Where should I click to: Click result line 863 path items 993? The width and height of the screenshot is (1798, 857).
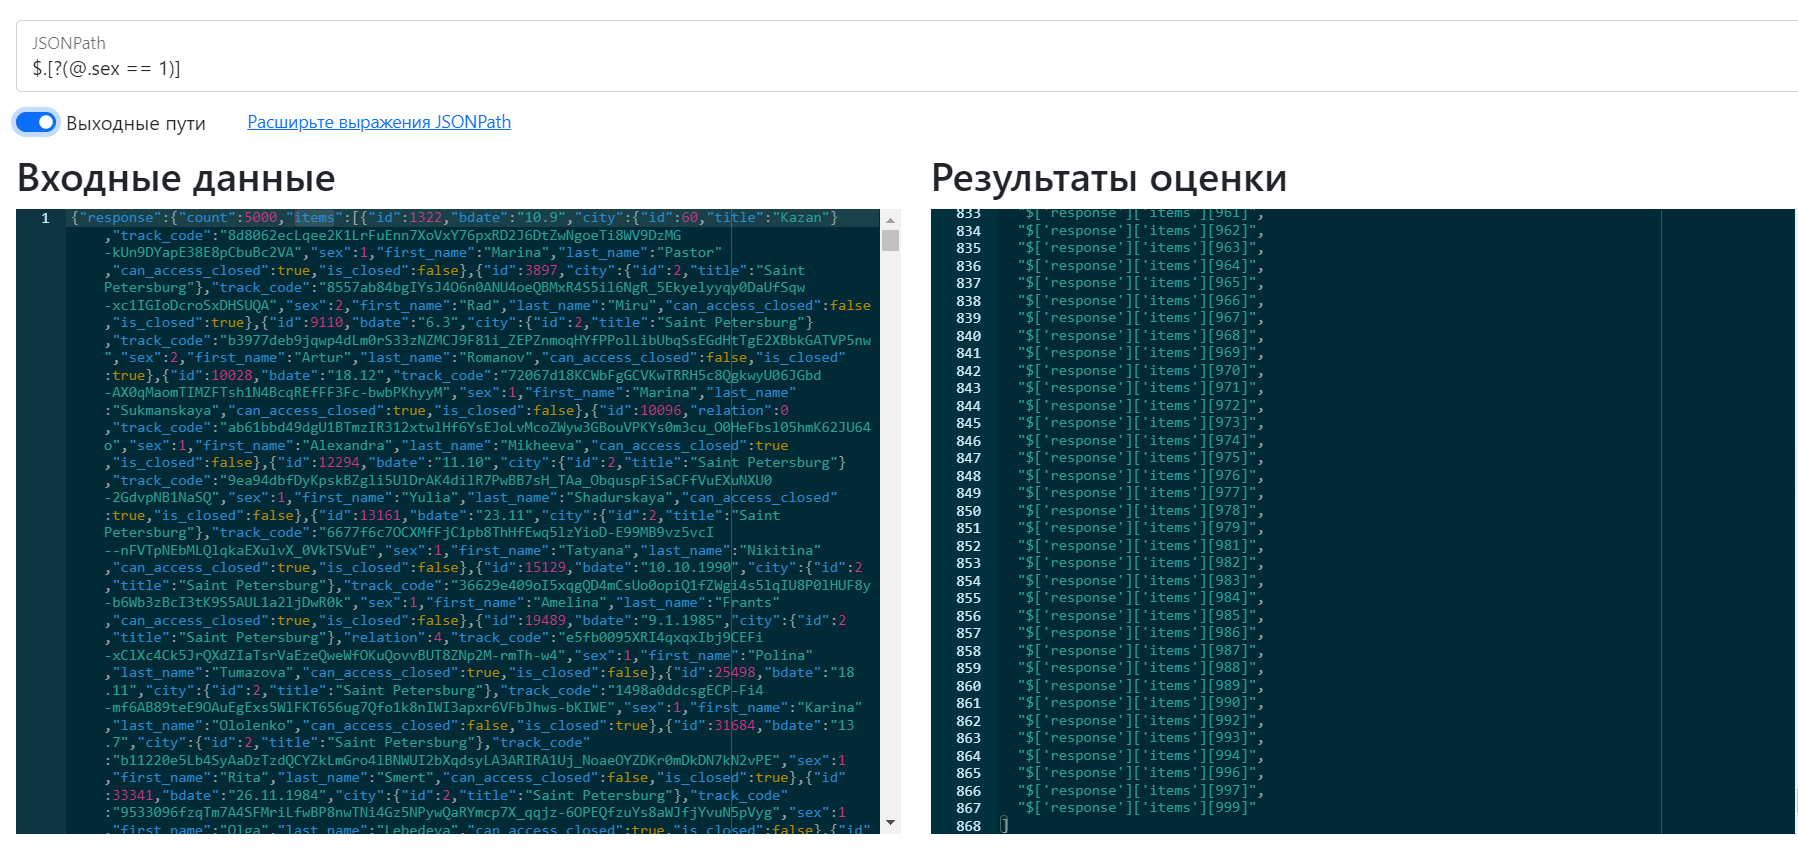[1140, 738]
